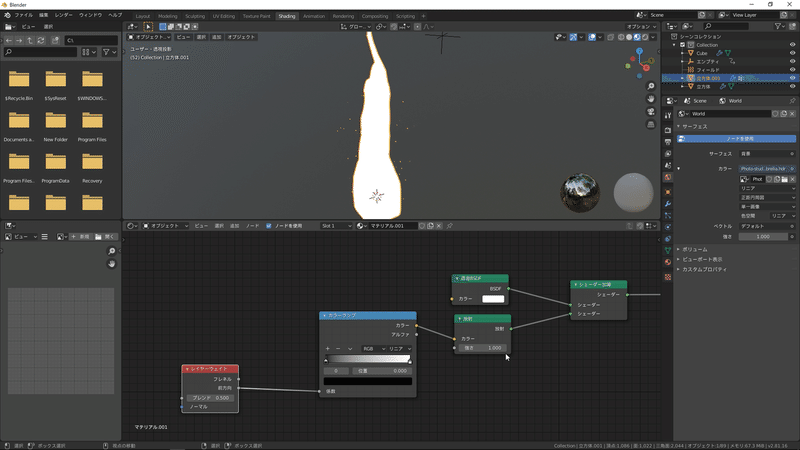The width and height of the screenshot is (800, 450).
Task: Open the Tool properties tab icon
Action: point(668,116)
